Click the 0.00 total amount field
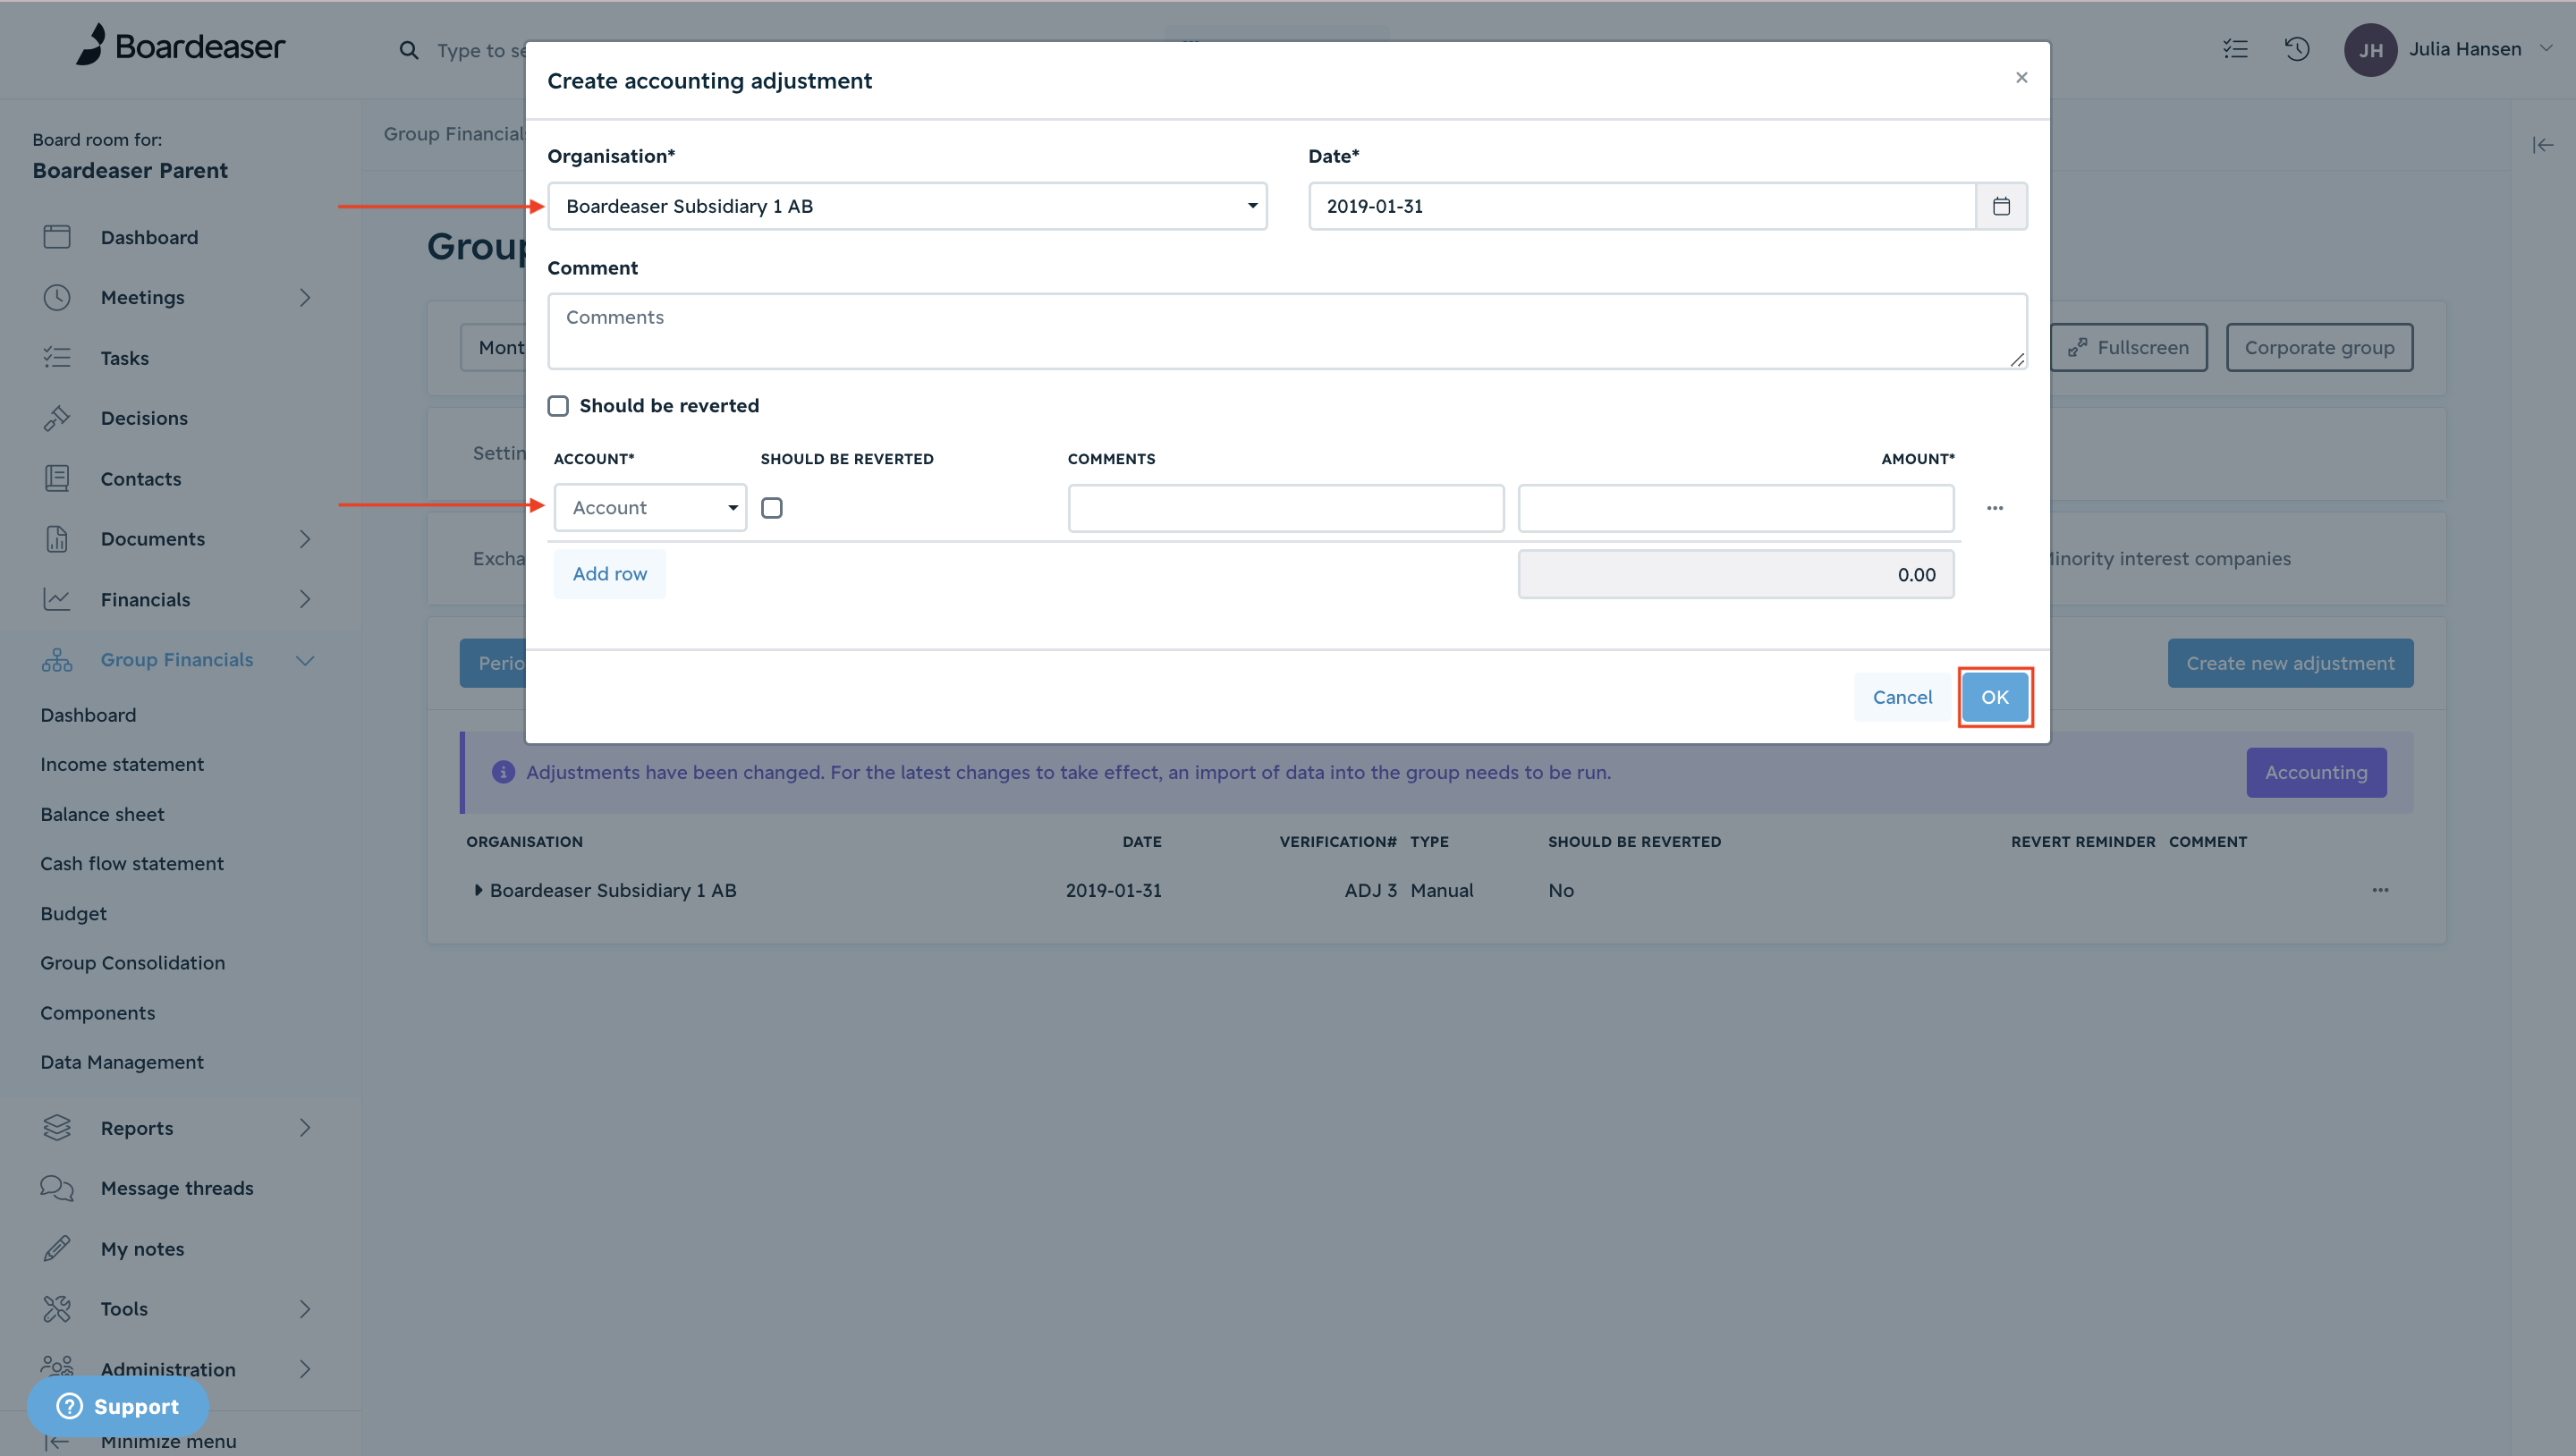This screenshot has height=1456, width=2576. 1736,574
